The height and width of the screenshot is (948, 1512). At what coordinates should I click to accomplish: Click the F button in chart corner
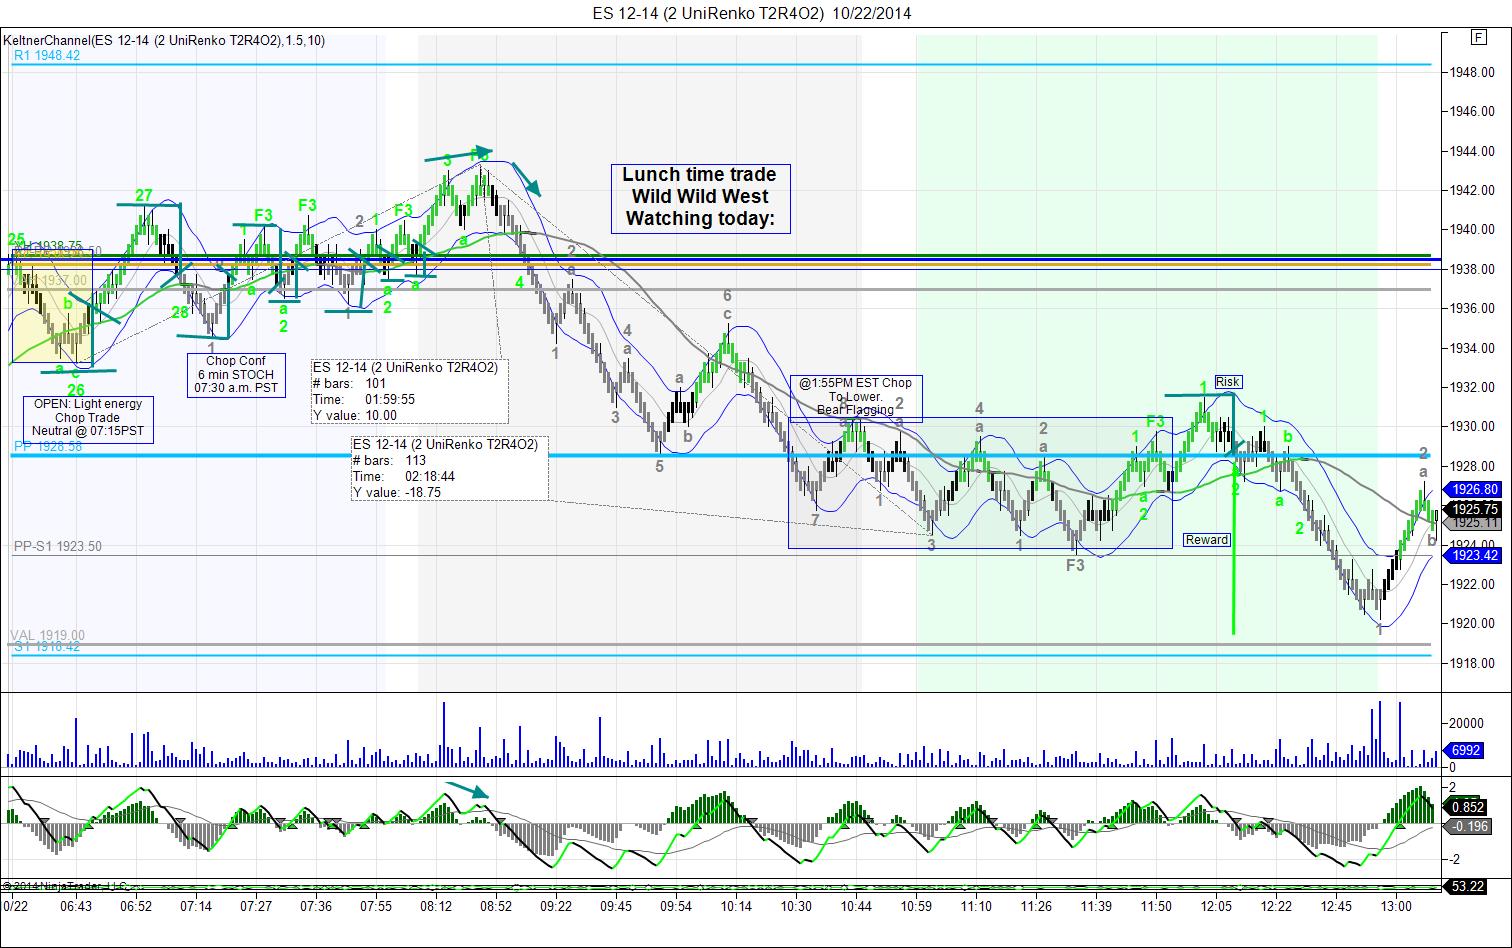click(1478, 38)
